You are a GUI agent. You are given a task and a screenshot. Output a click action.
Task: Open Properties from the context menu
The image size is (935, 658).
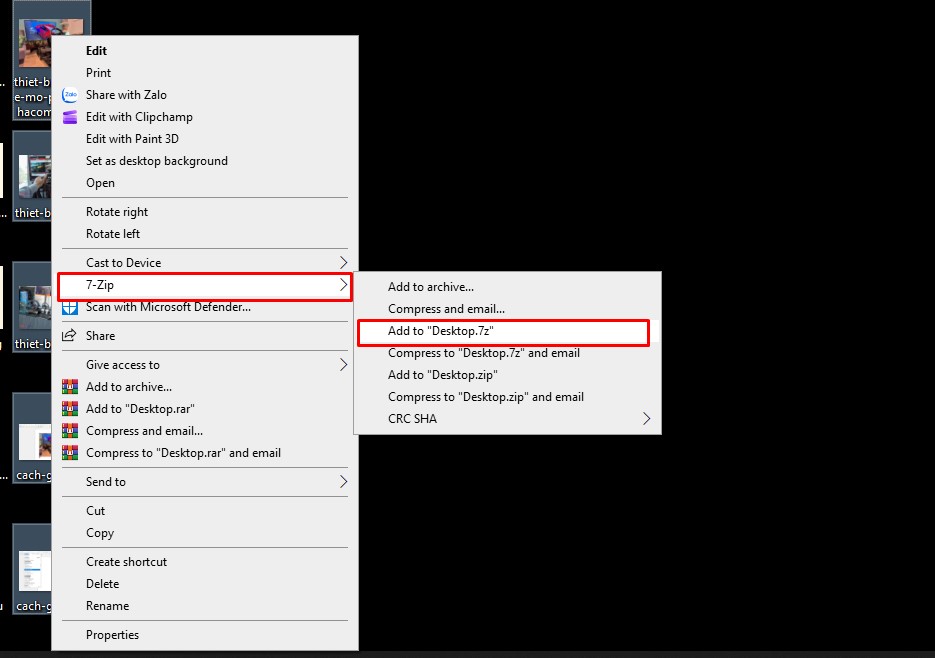[205, 635]
